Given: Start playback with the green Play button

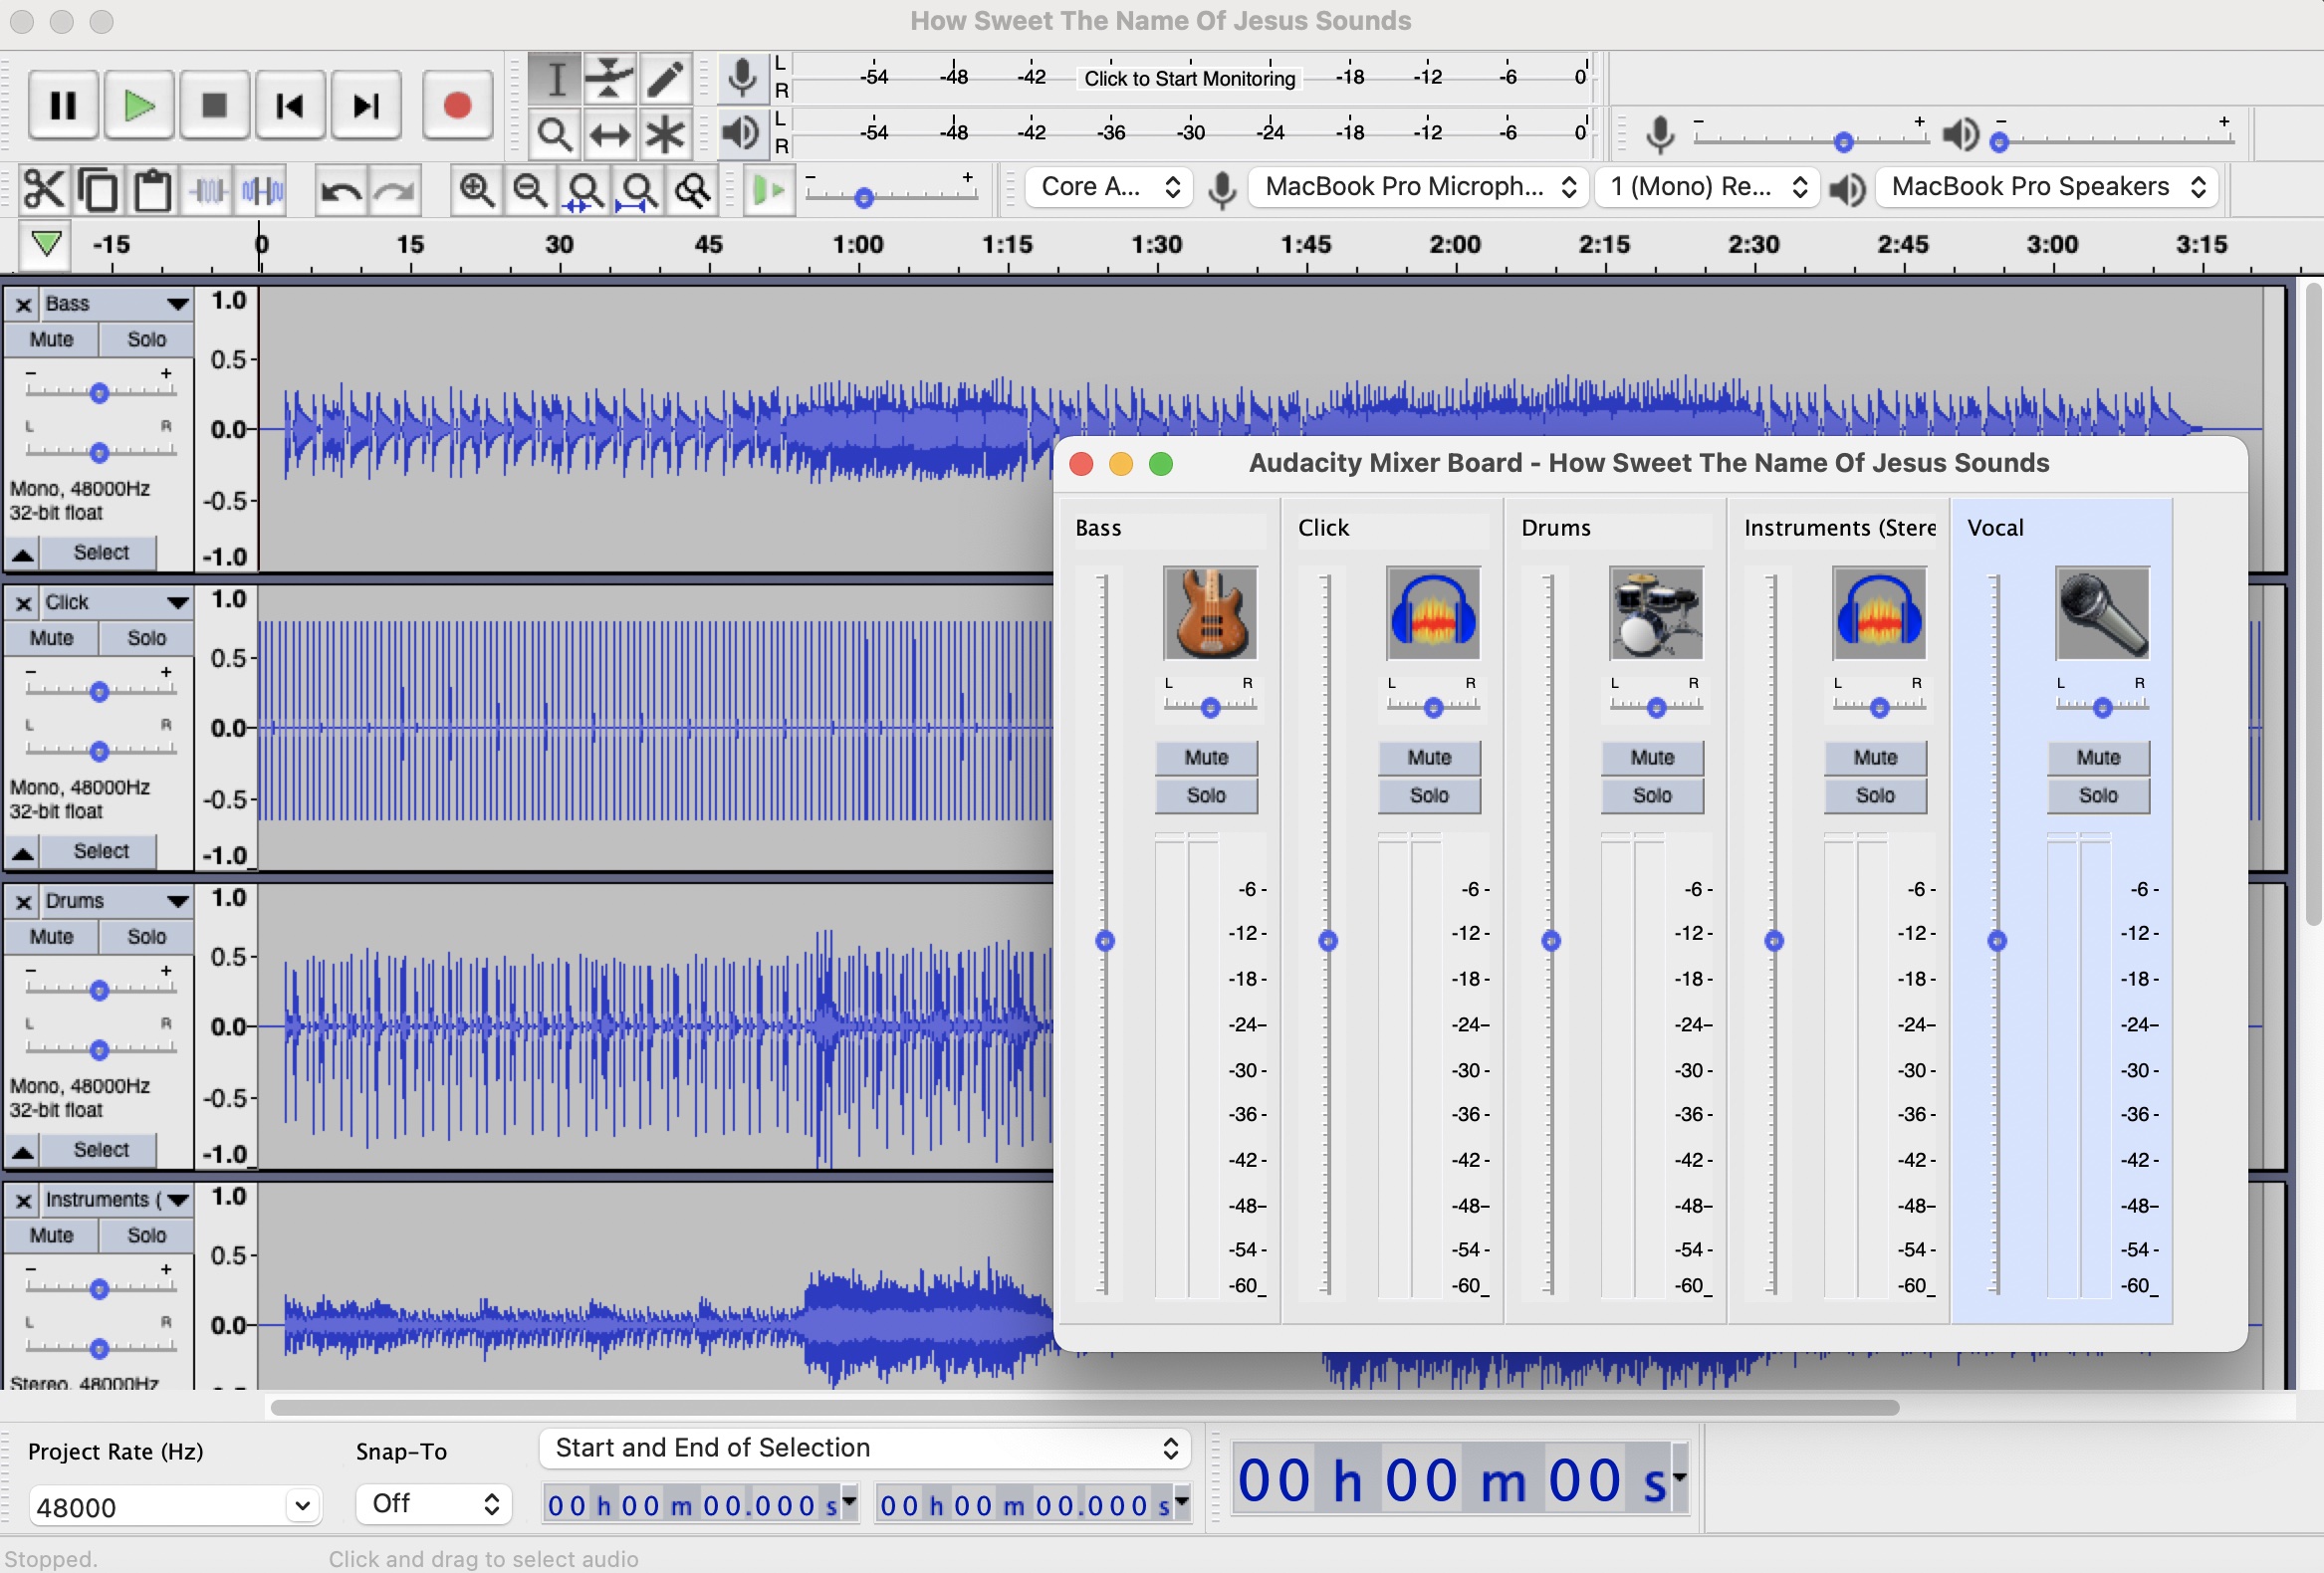Looking at the screenshot, I should click(139, 105).
